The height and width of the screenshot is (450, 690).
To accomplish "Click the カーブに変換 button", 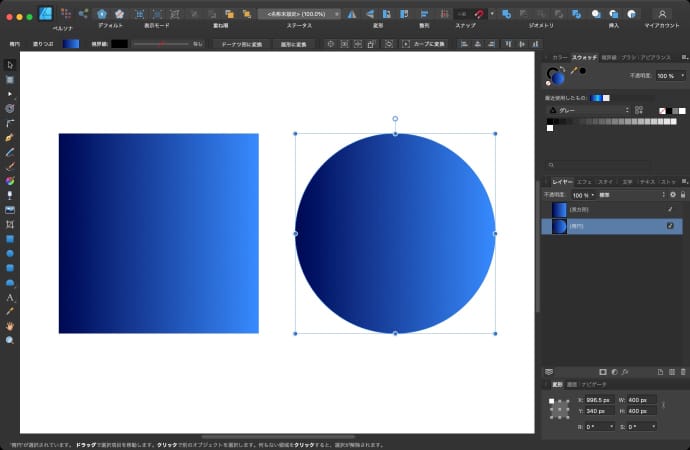I will [426, 44].
